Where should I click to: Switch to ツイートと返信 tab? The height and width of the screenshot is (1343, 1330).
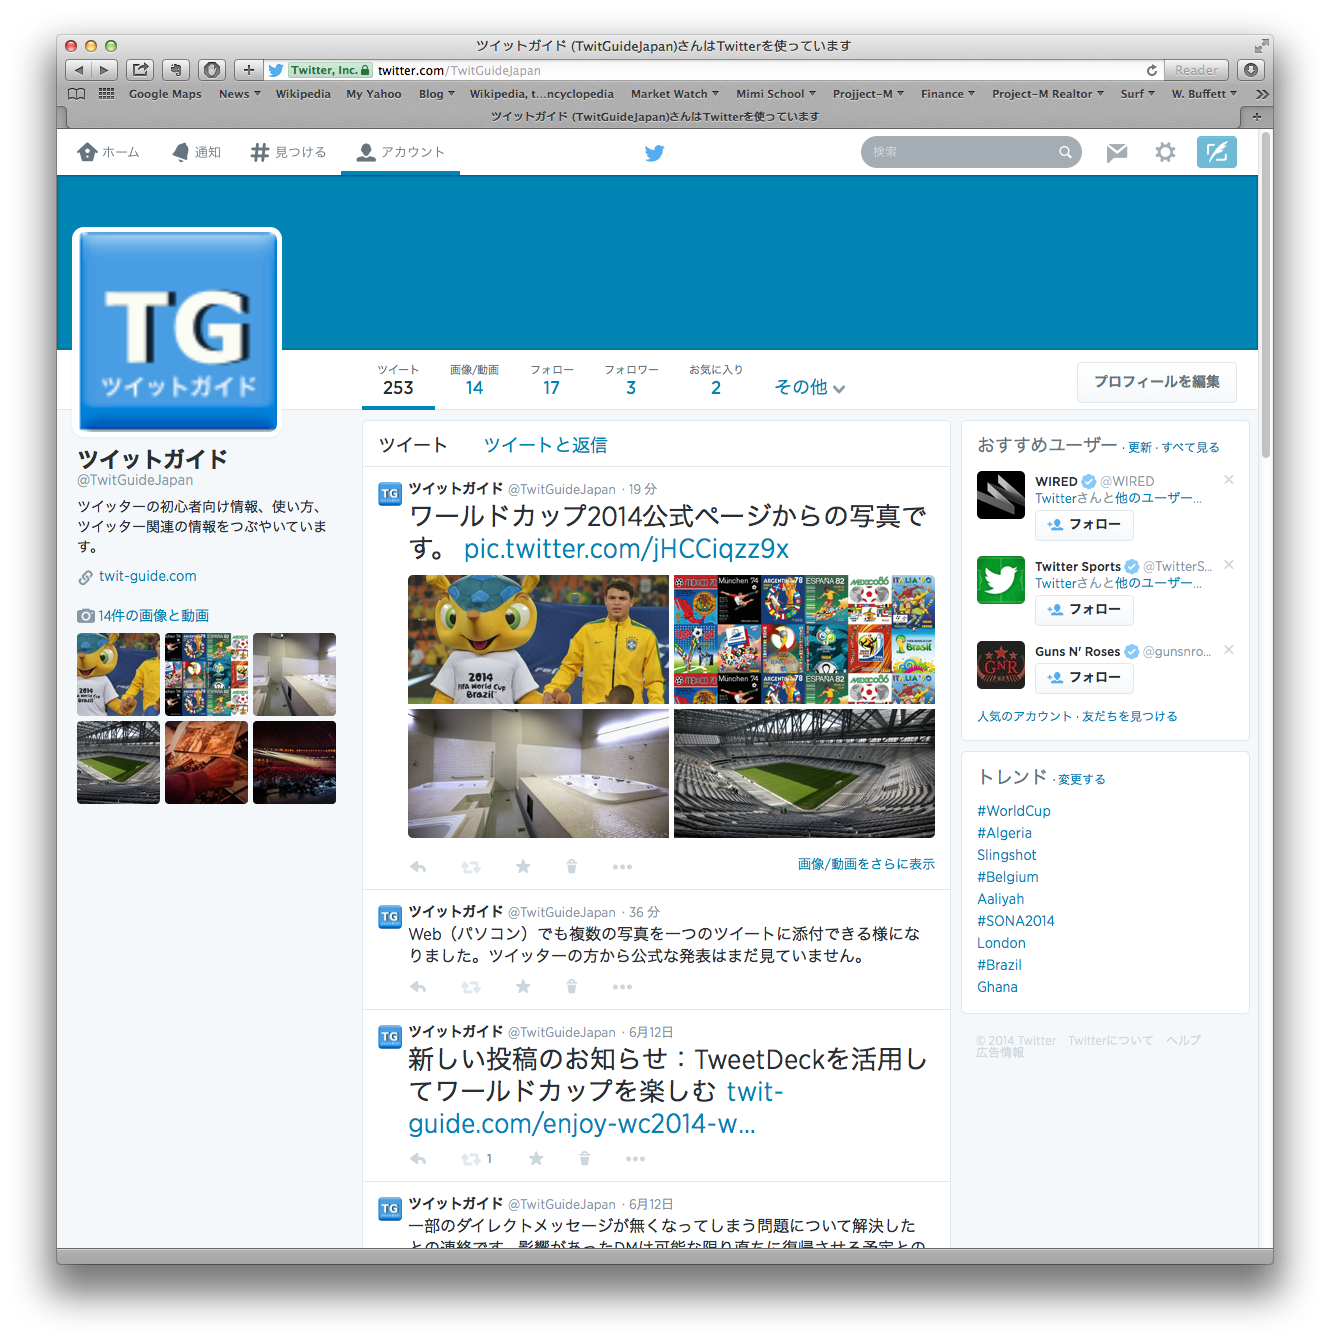coord(545,445)
